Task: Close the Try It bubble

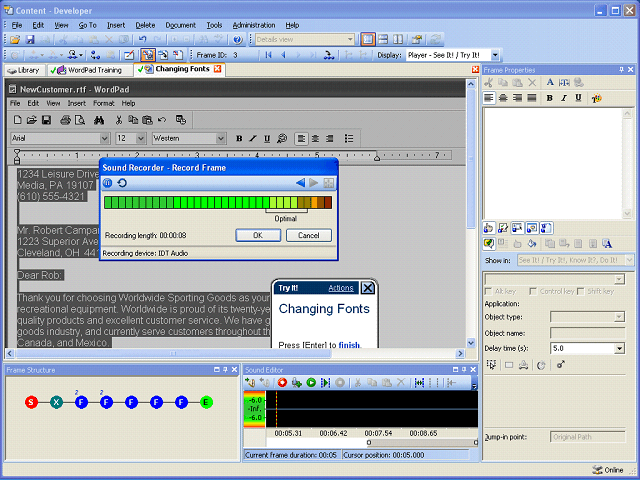Action: (368, 288)
